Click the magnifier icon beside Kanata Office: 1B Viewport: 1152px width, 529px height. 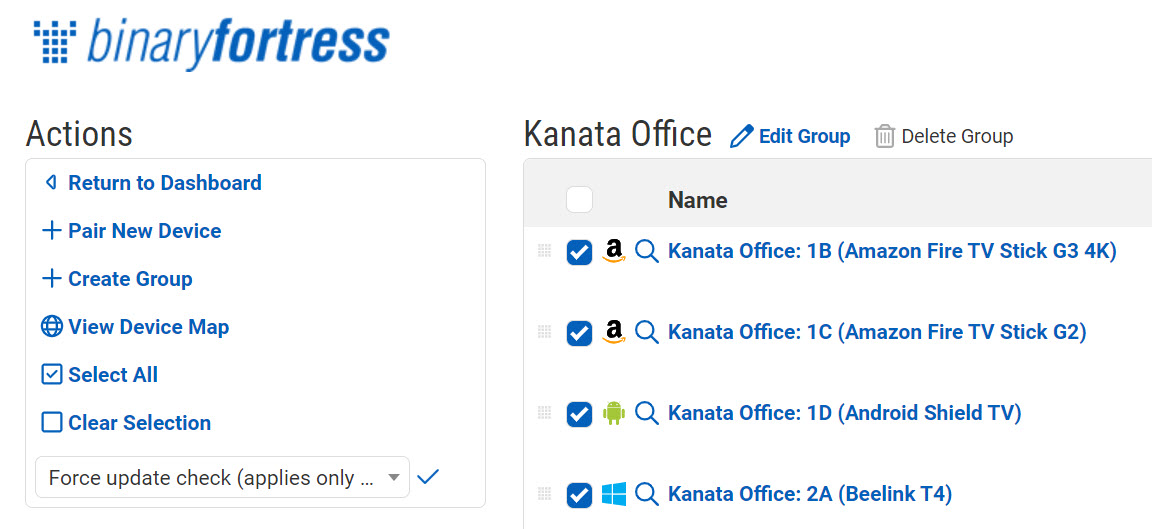[x=647, y=251]
